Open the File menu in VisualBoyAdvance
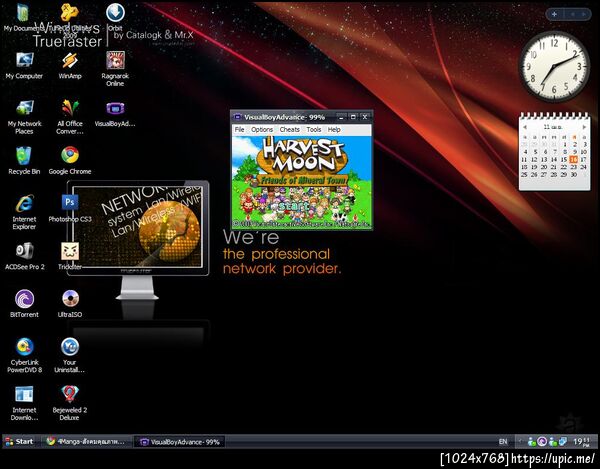This screenshot has height=469, width=600. click(x=240, y=130)
